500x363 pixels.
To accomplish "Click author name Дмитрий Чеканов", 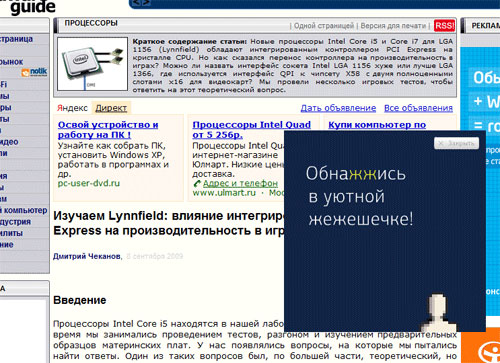I will tap(87, 256).
